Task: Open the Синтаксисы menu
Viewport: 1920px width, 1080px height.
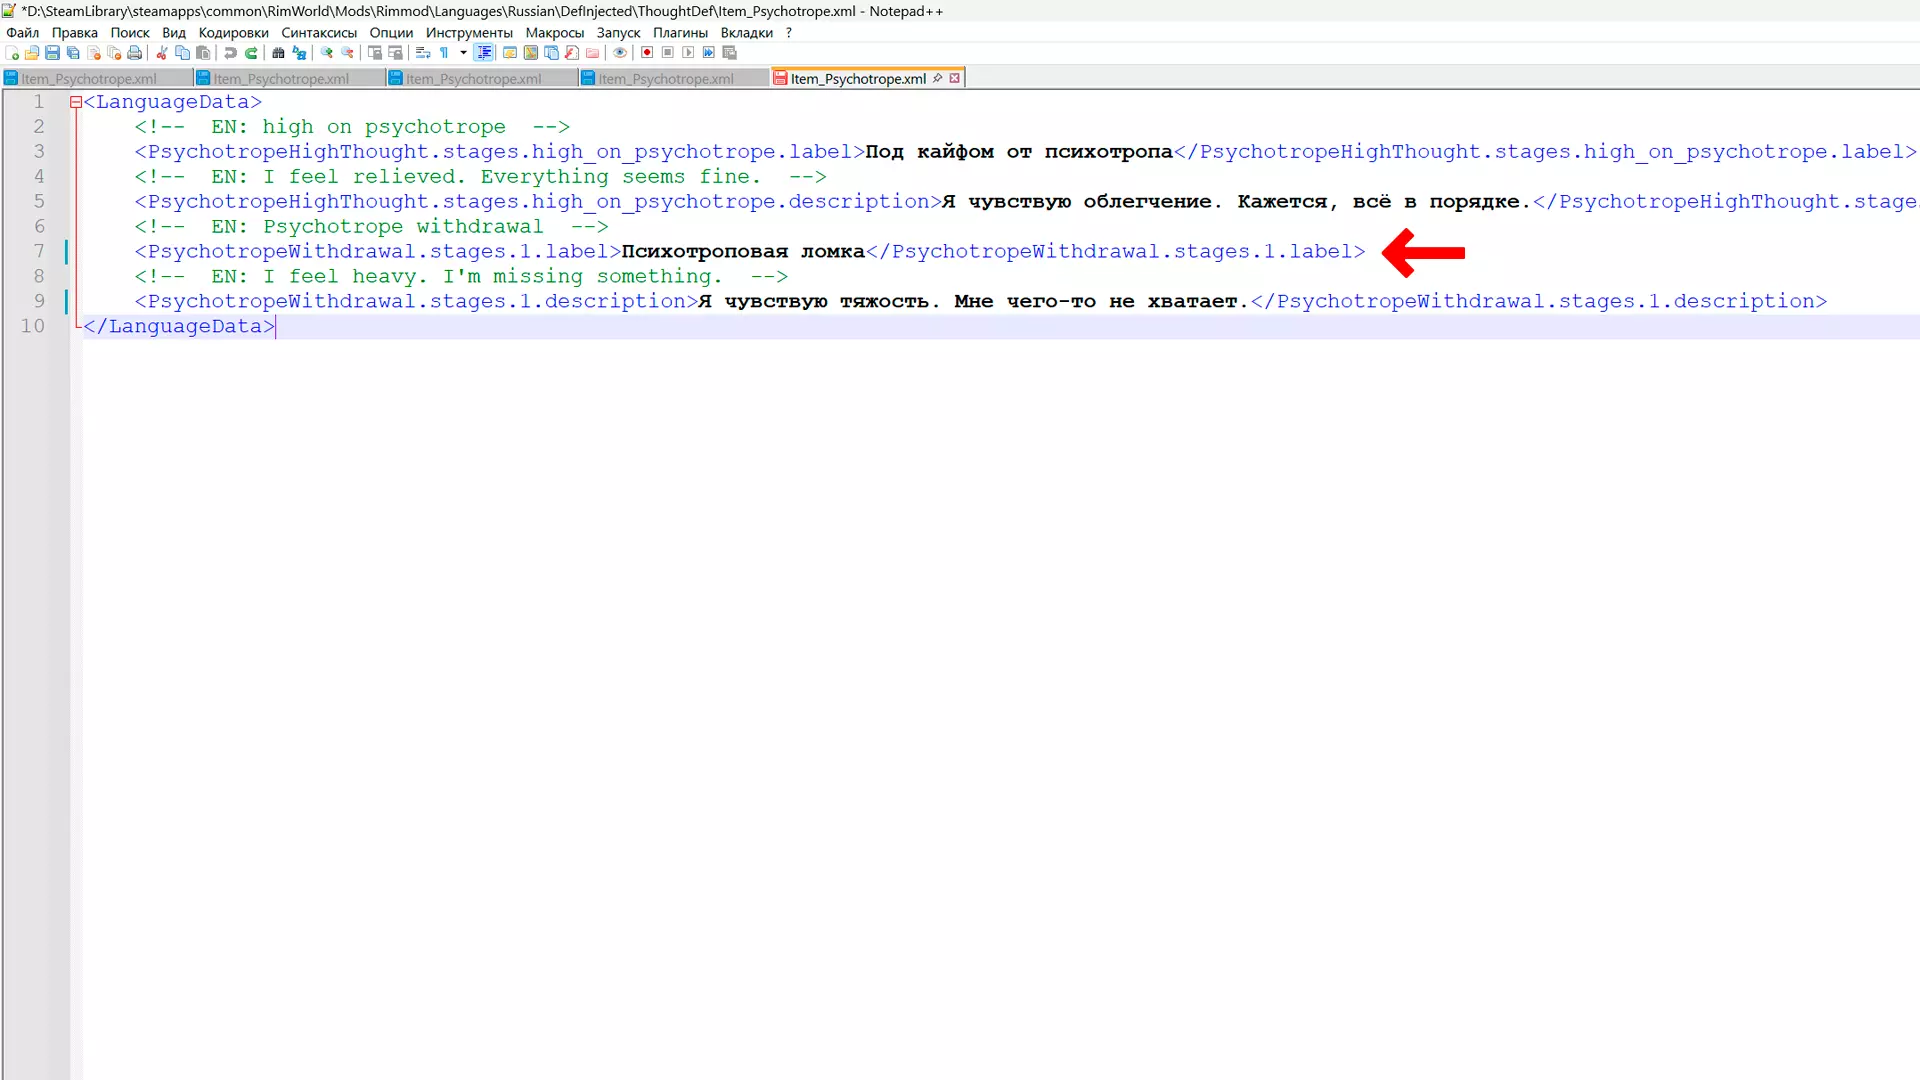Action: (x=319, y=32)
